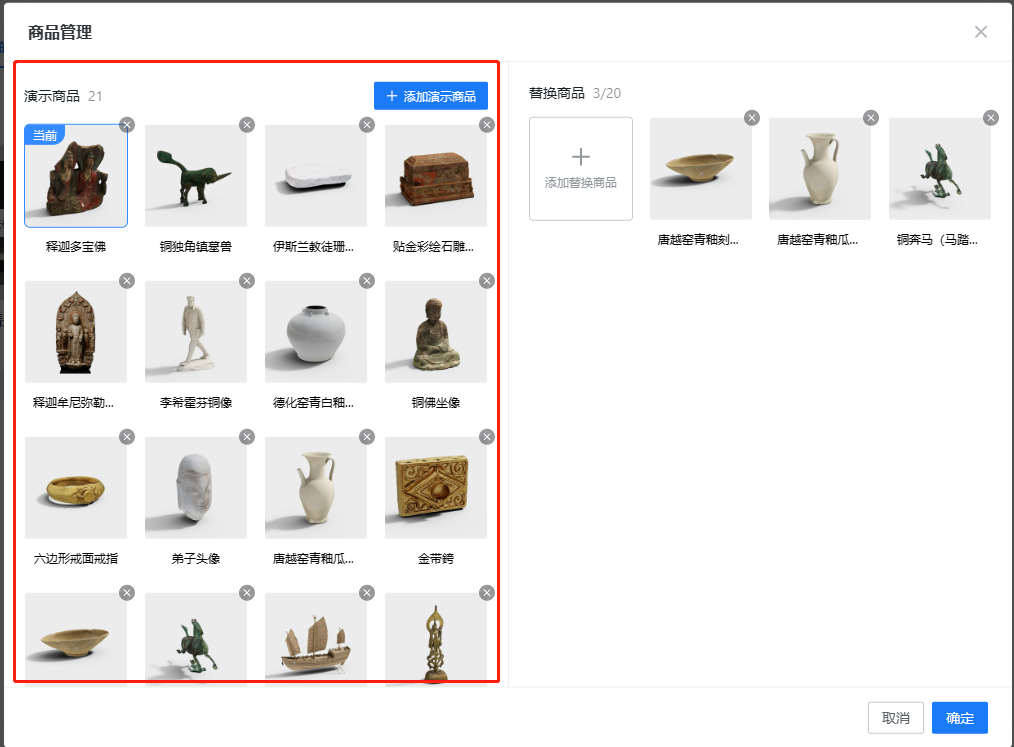Close the 商品管理 dialog
The width and height of the screenshot is (1014, 747).
(981, 32)
